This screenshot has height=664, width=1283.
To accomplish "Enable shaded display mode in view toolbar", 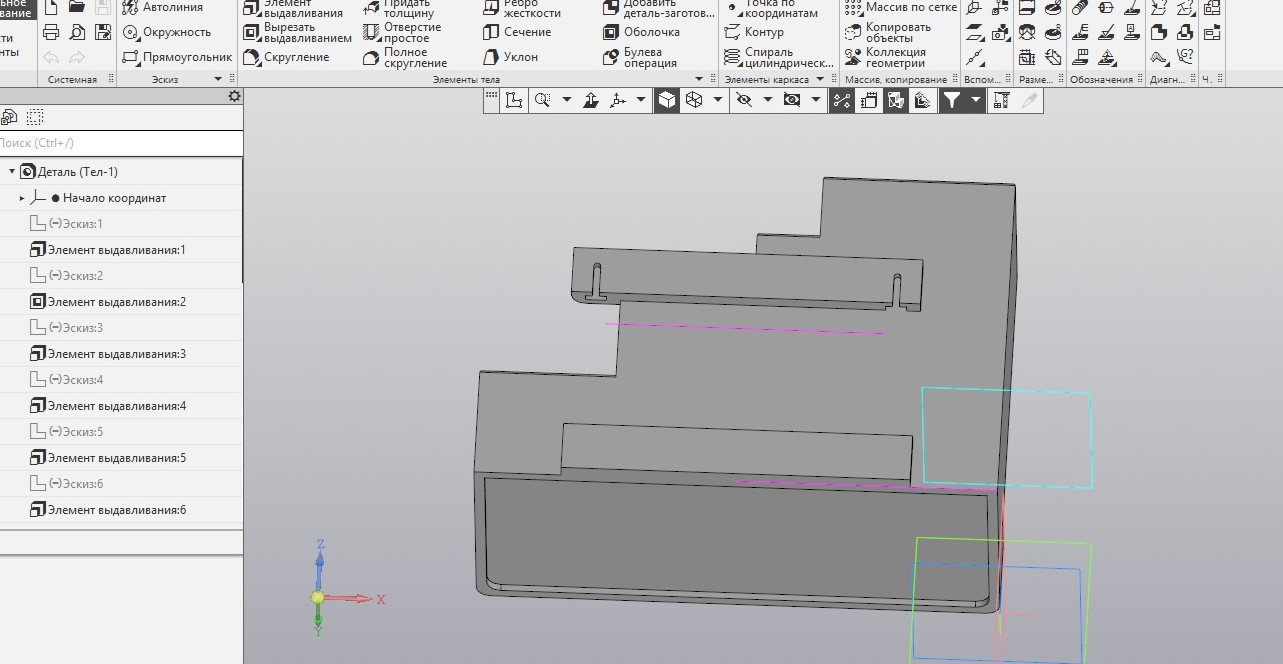I will coord(666,100).
